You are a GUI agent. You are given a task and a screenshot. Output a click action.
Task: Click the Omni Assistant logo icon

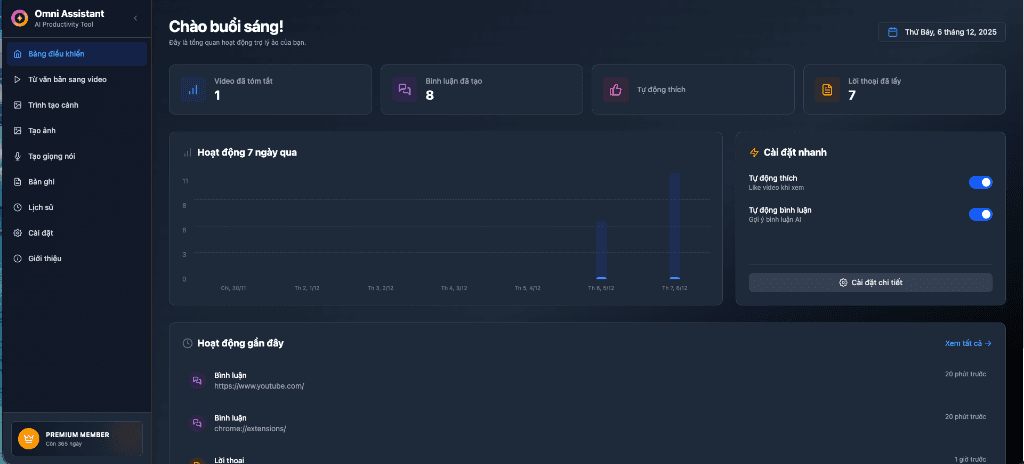20,18
